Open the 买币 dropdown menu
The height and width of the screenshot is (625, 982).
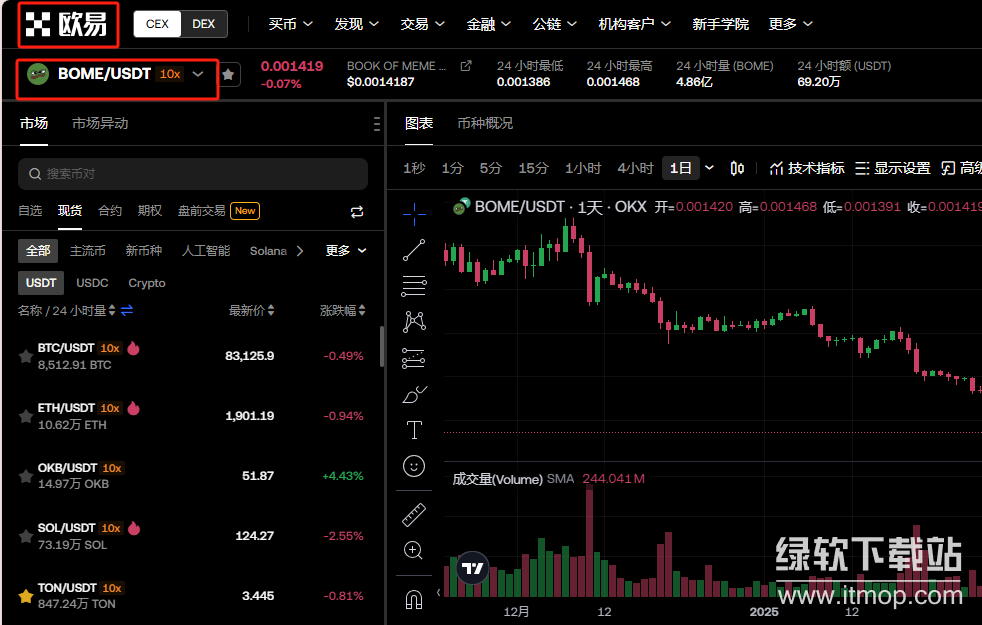(290, 24)
